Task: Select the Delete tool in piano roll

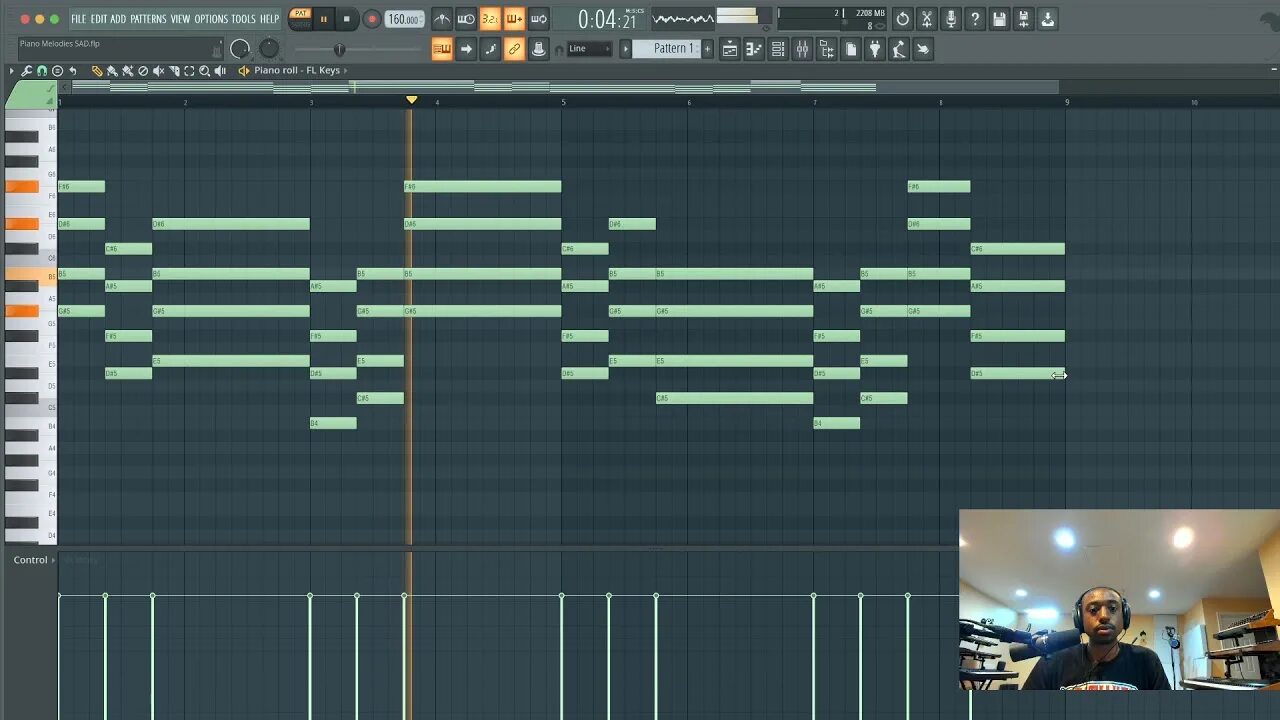Action: [143, 71]
